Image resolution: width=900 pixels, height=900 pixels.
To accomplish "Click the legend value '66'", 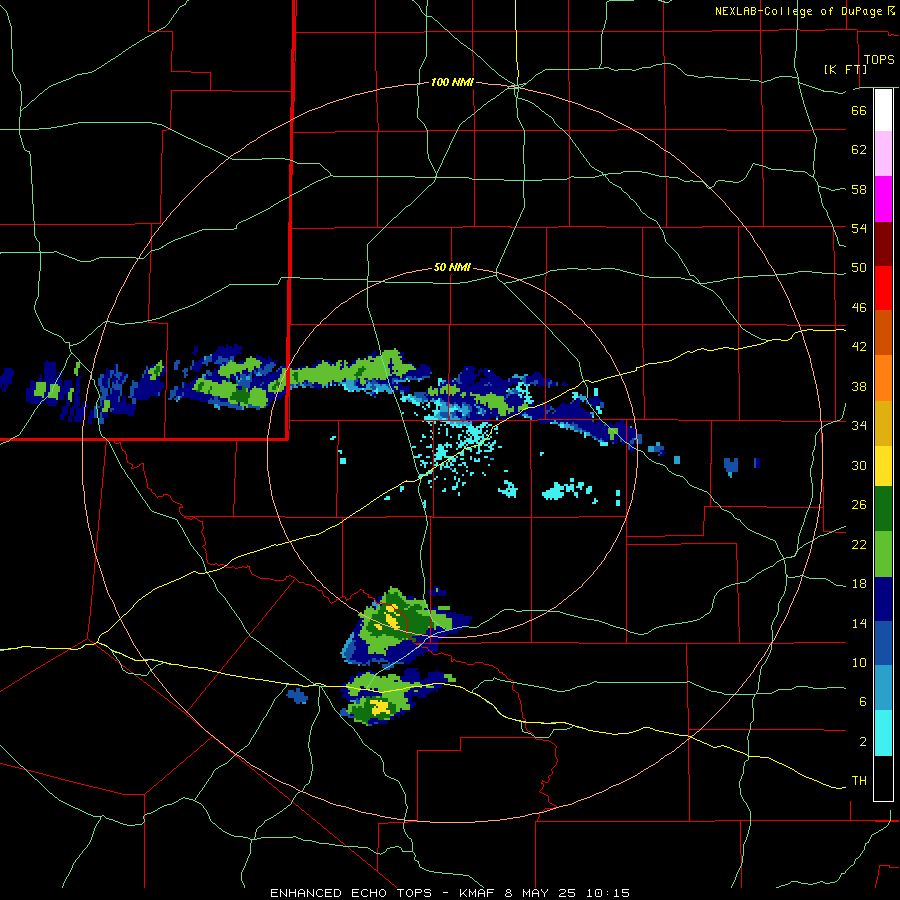I will tap(859, 111).
